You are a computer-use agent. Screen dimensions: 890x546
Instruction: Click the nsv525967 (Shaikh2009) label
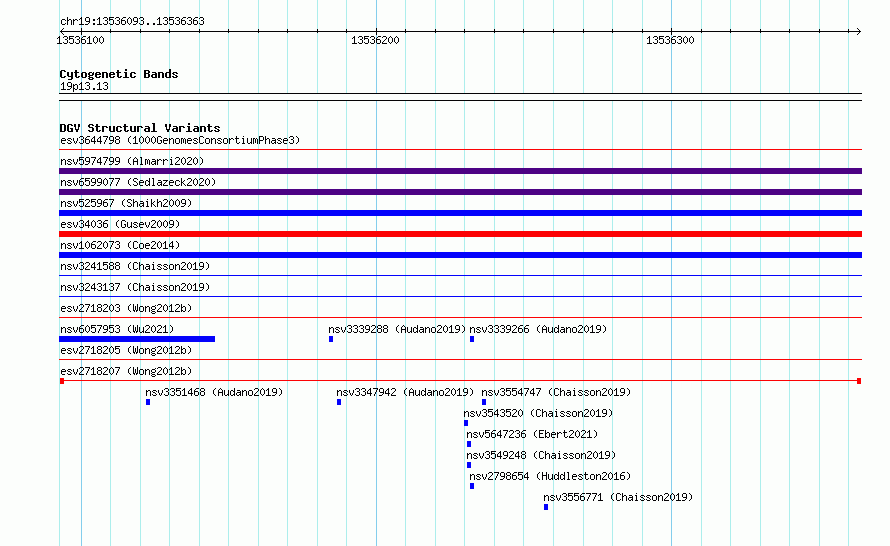(x=126, y=203)
